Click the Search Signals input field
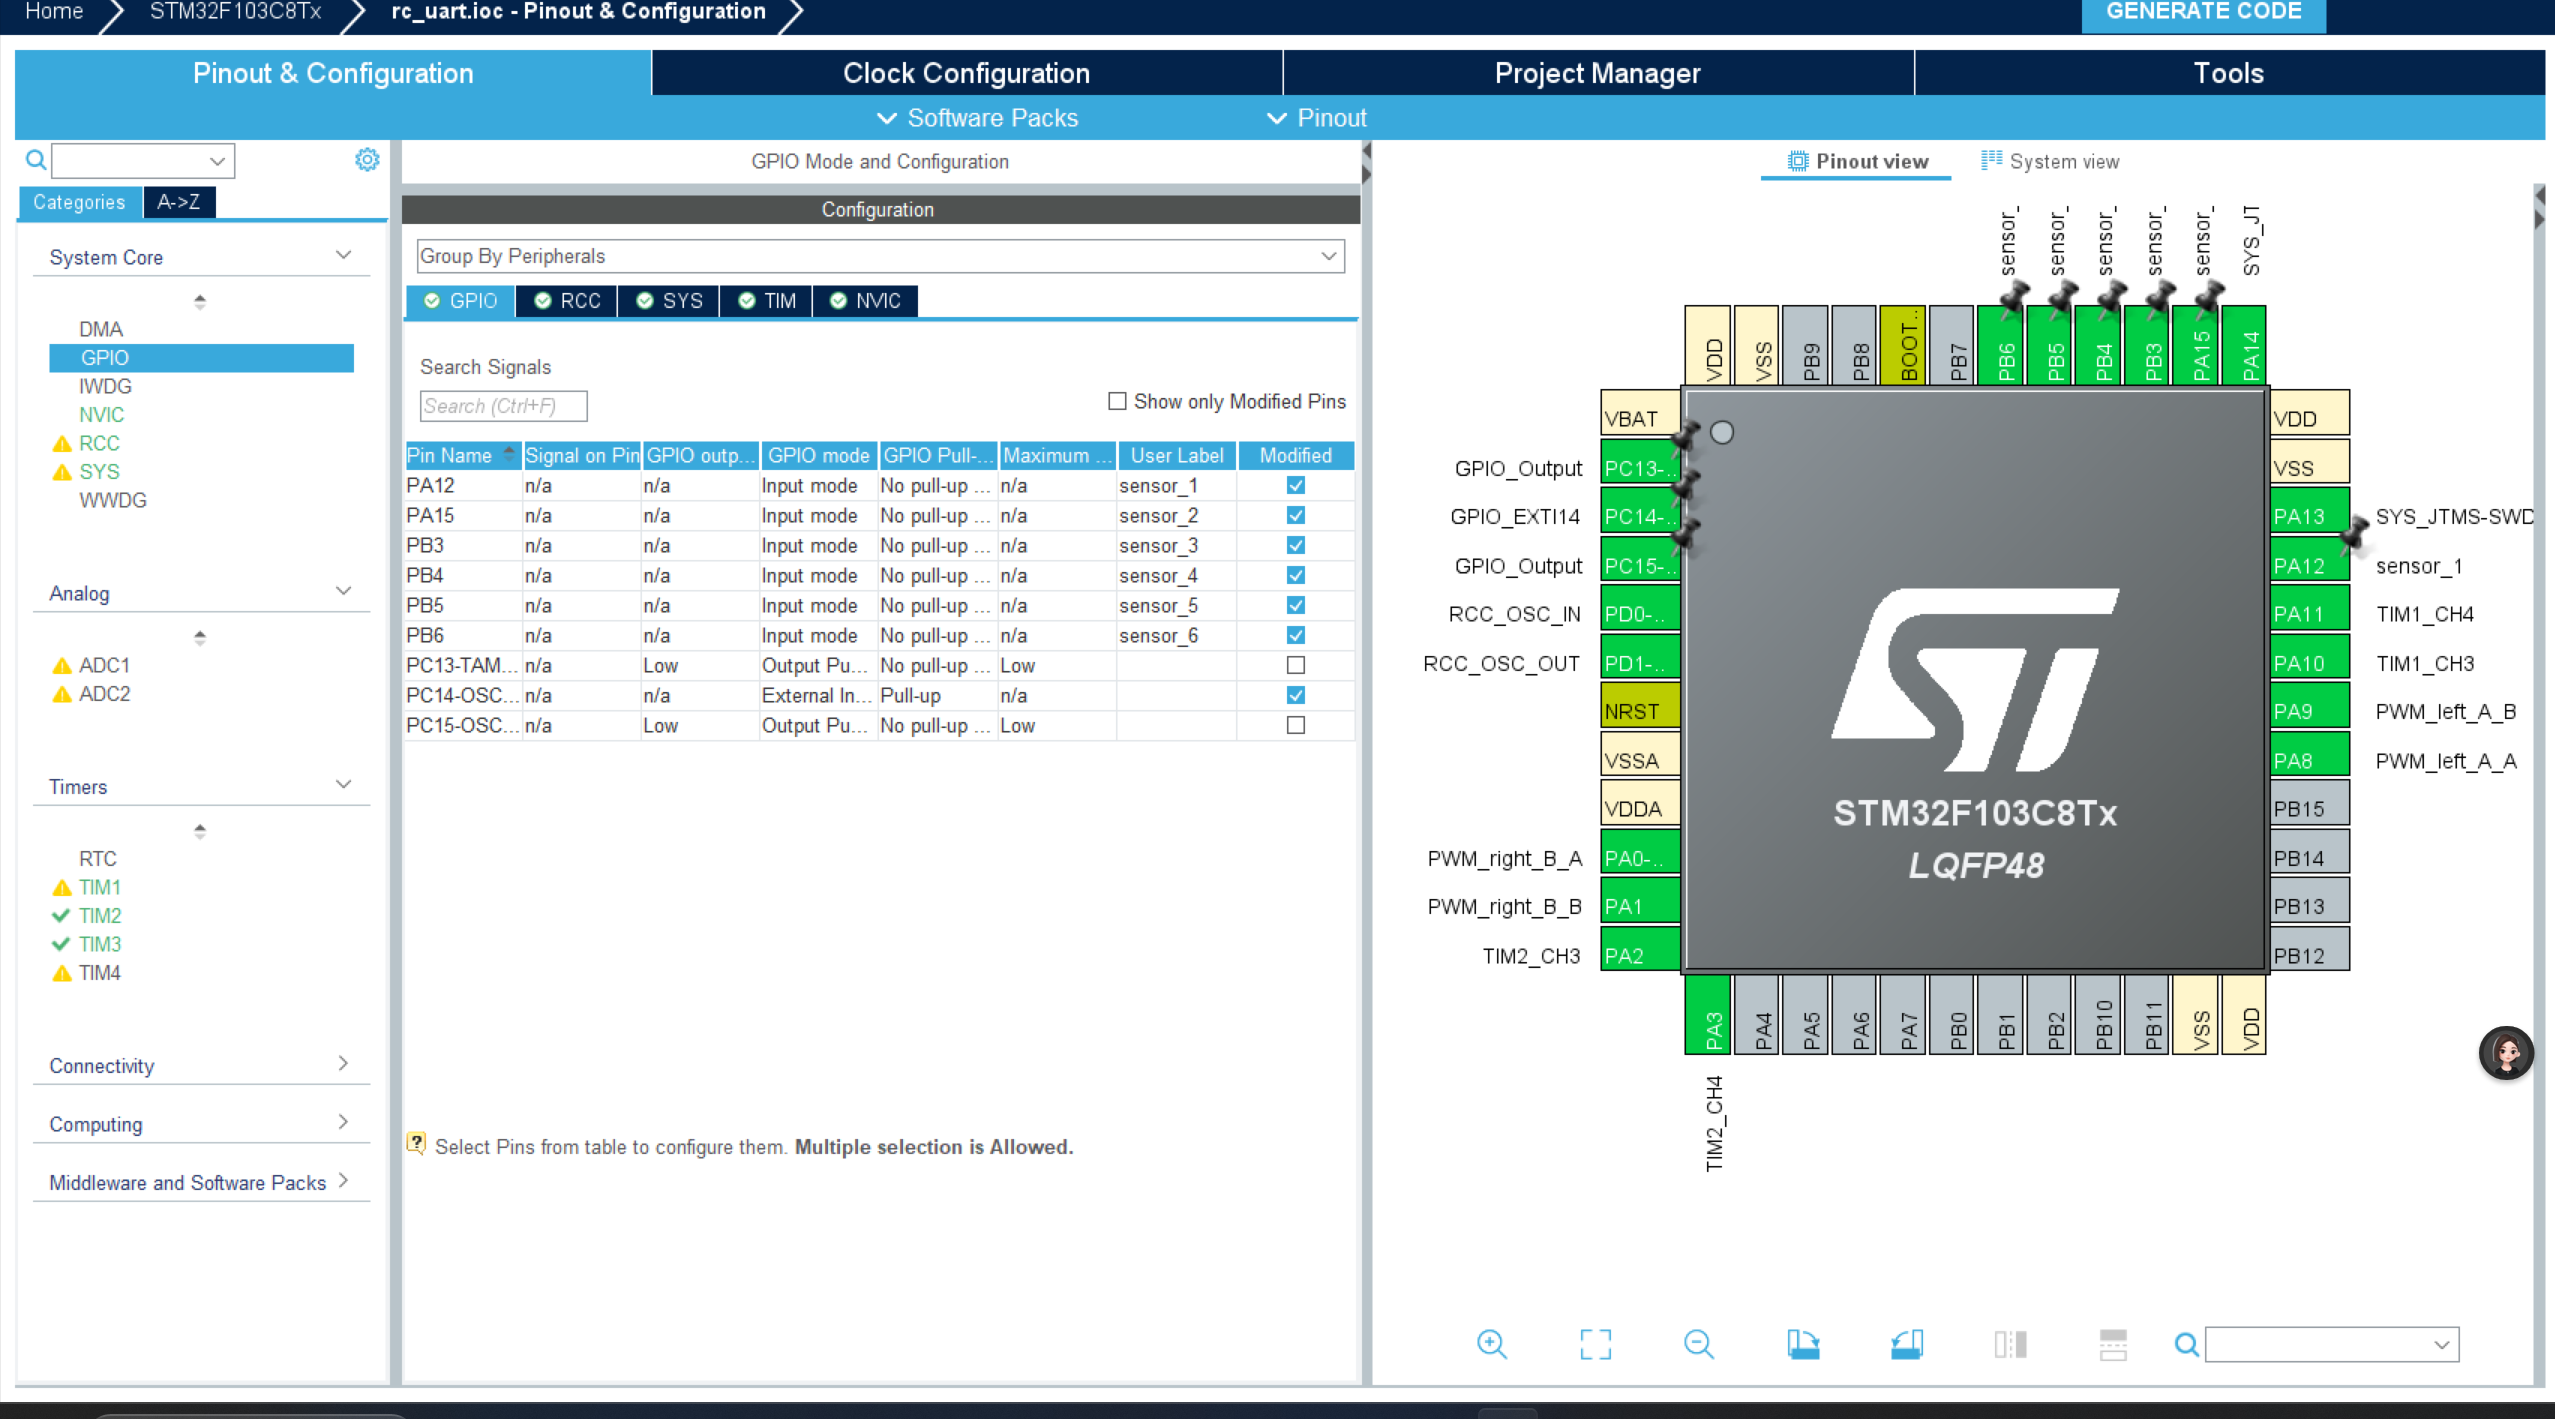This screenshot has height=1419, width=2555. pyautogui.click(x=503, y=406)
